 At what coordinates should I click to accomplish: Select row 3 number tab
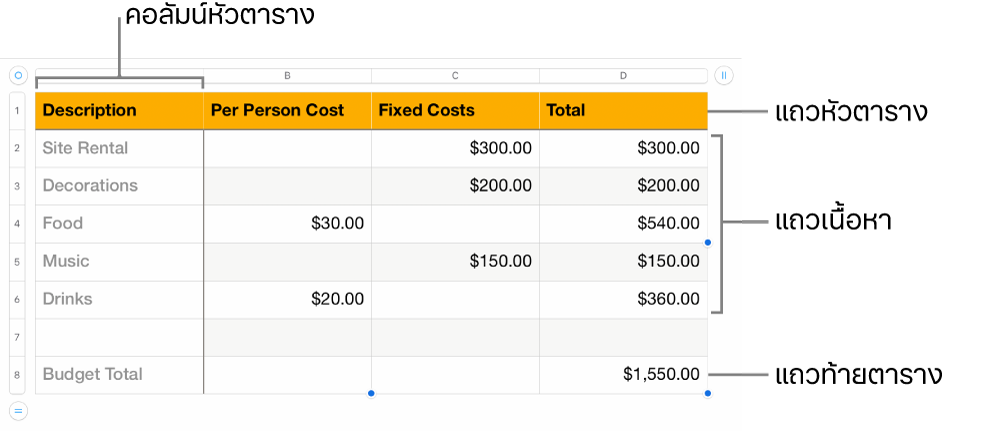[17, 186]
